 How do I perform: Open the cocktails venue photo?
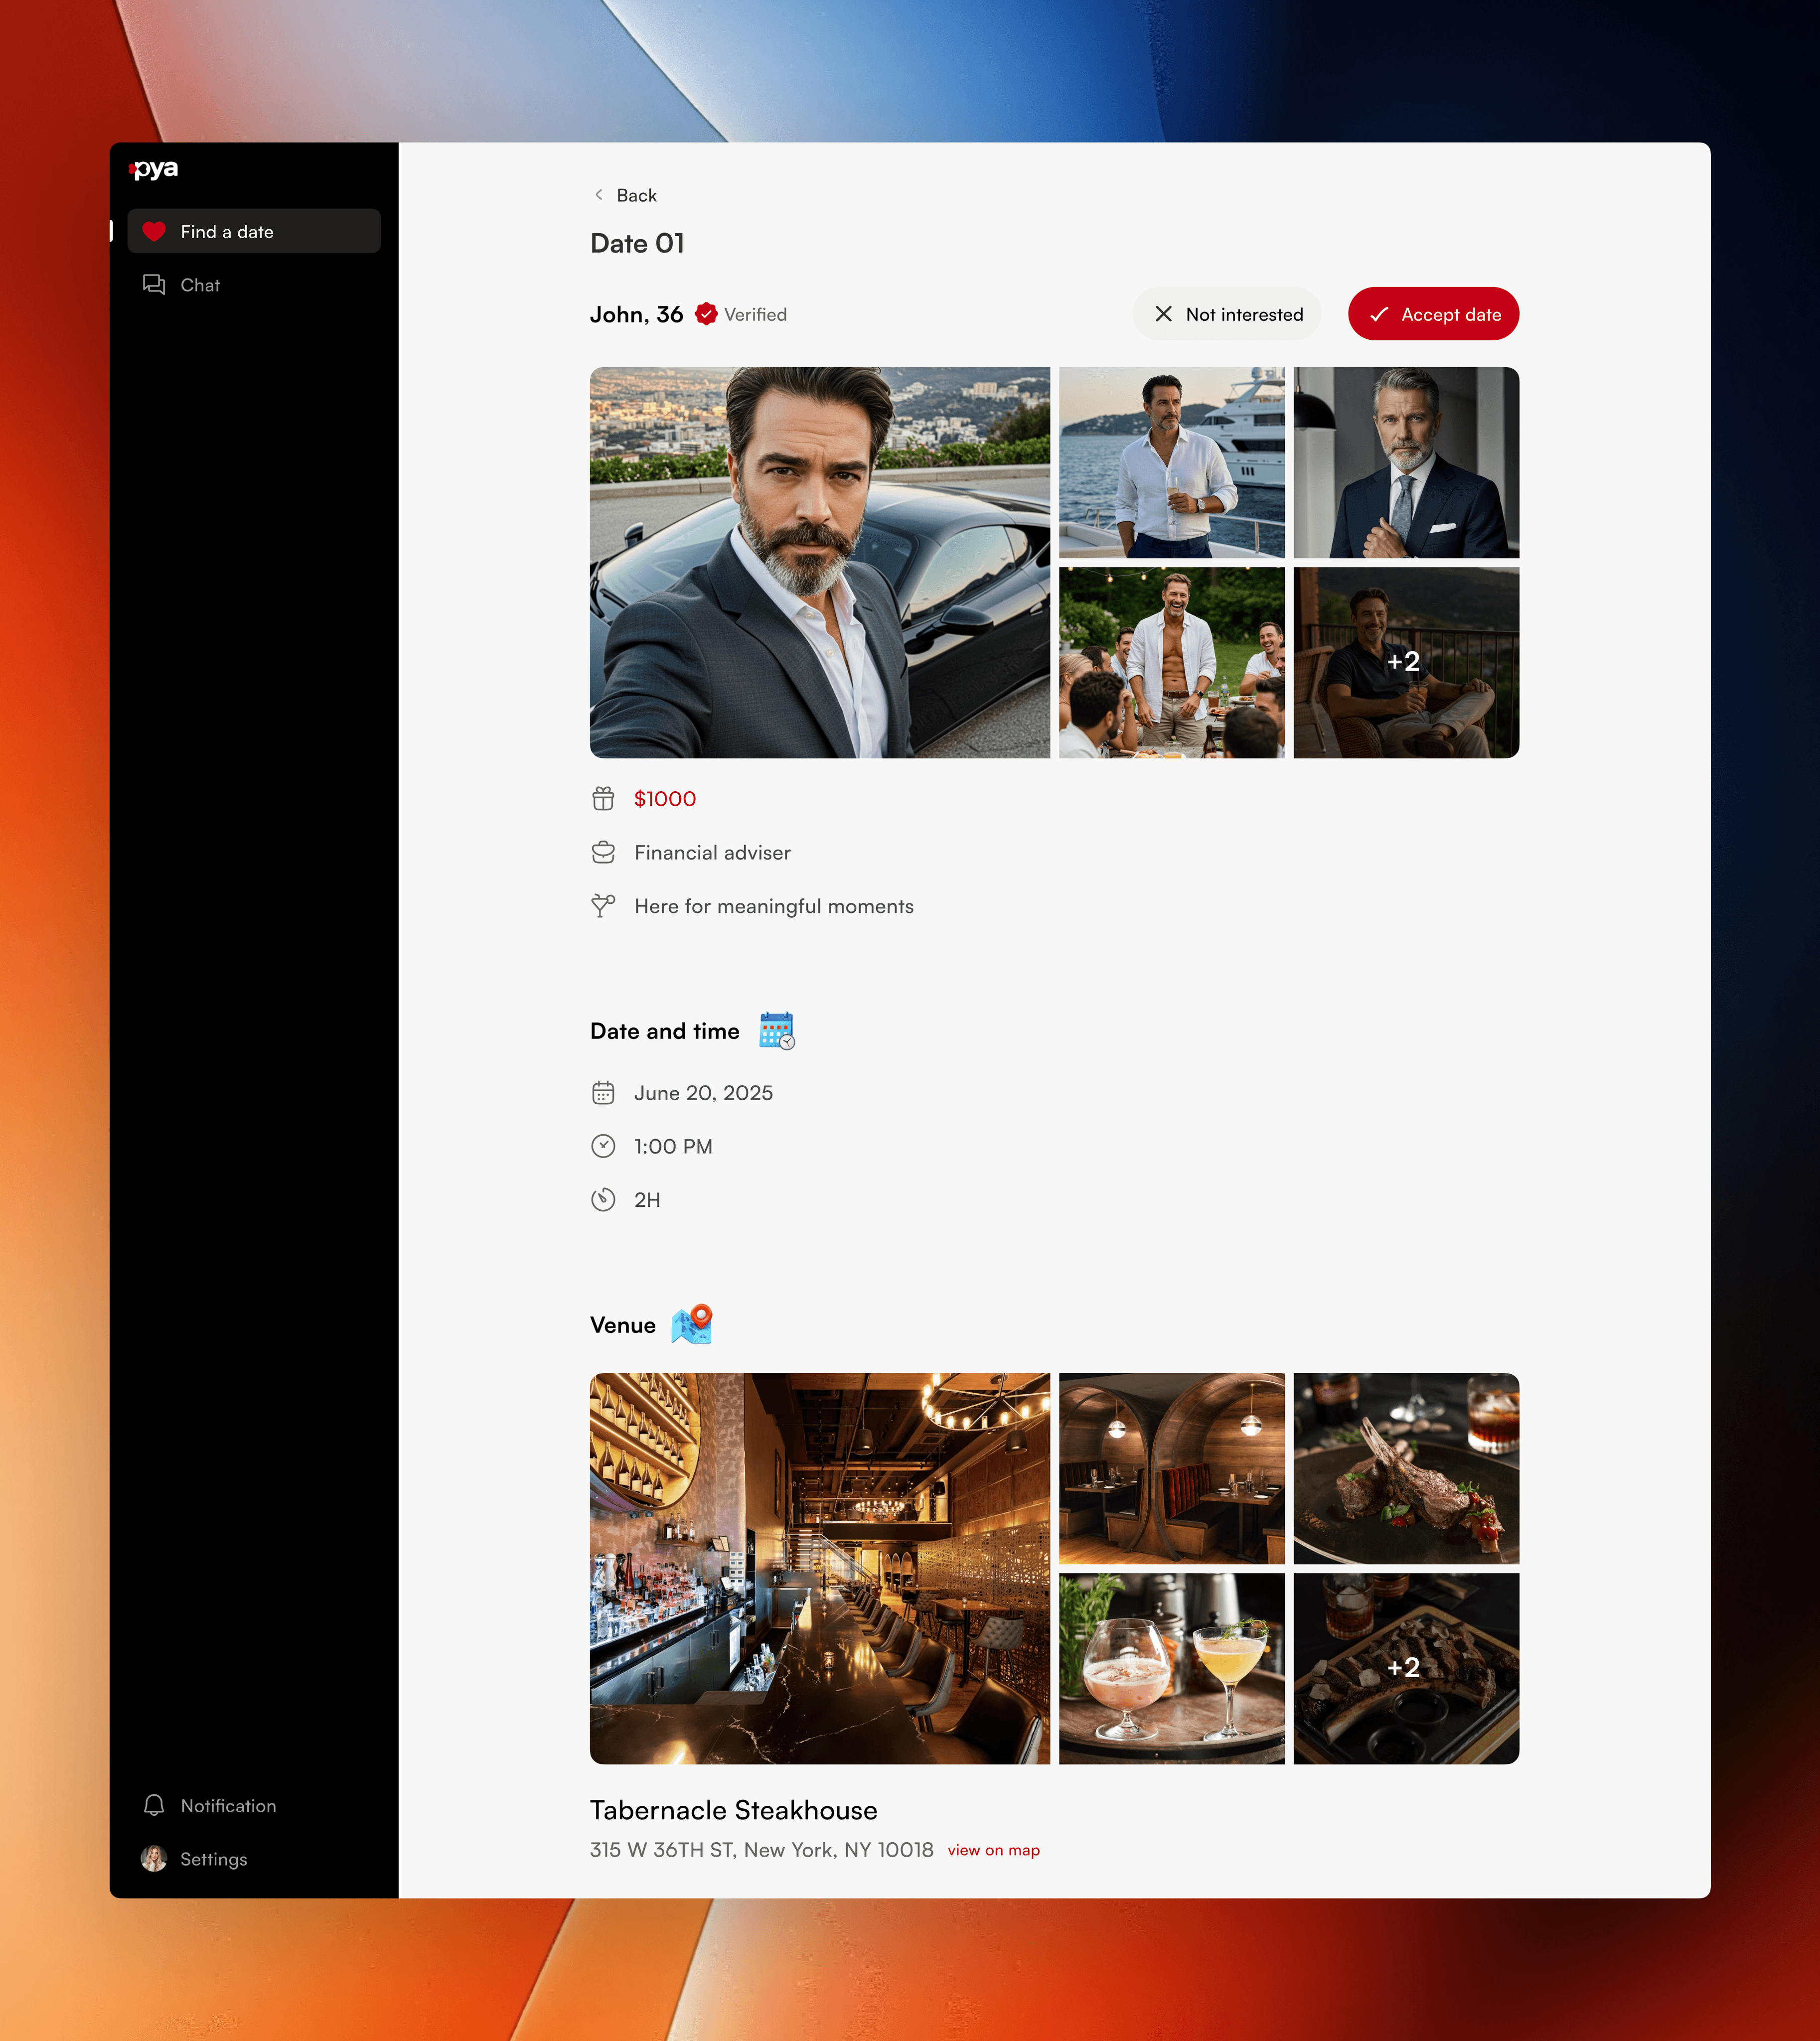pyautogui.click(x=1171, y=1668)
